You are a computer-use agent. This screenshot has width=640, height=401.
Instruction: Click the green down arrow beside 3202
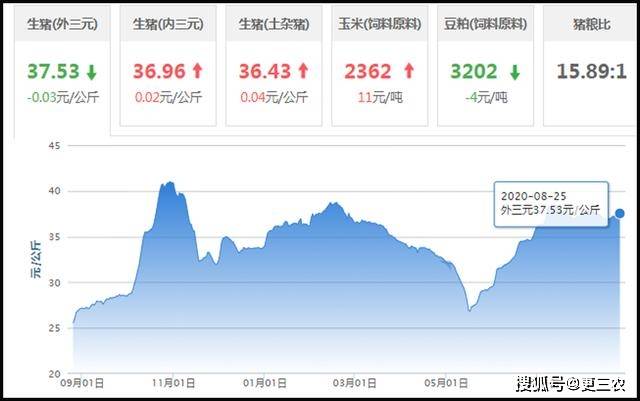515,72
